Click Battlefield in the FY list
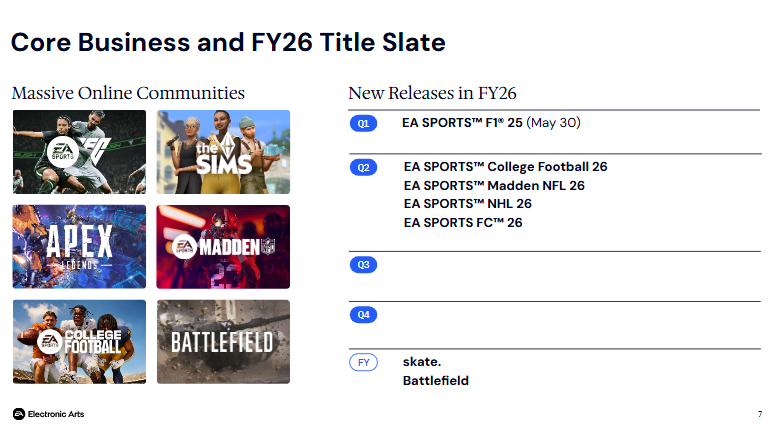 point(436,381)
